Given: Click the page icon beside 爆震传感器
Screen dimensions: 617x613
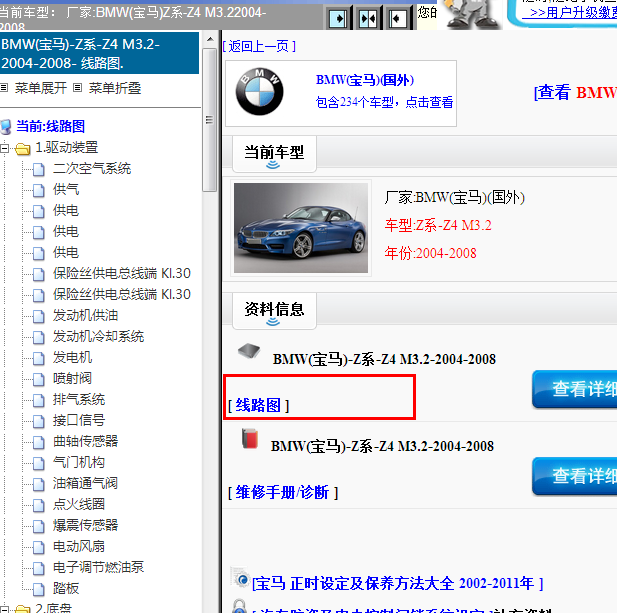Looking at the screenshot, I should point(39,526).
